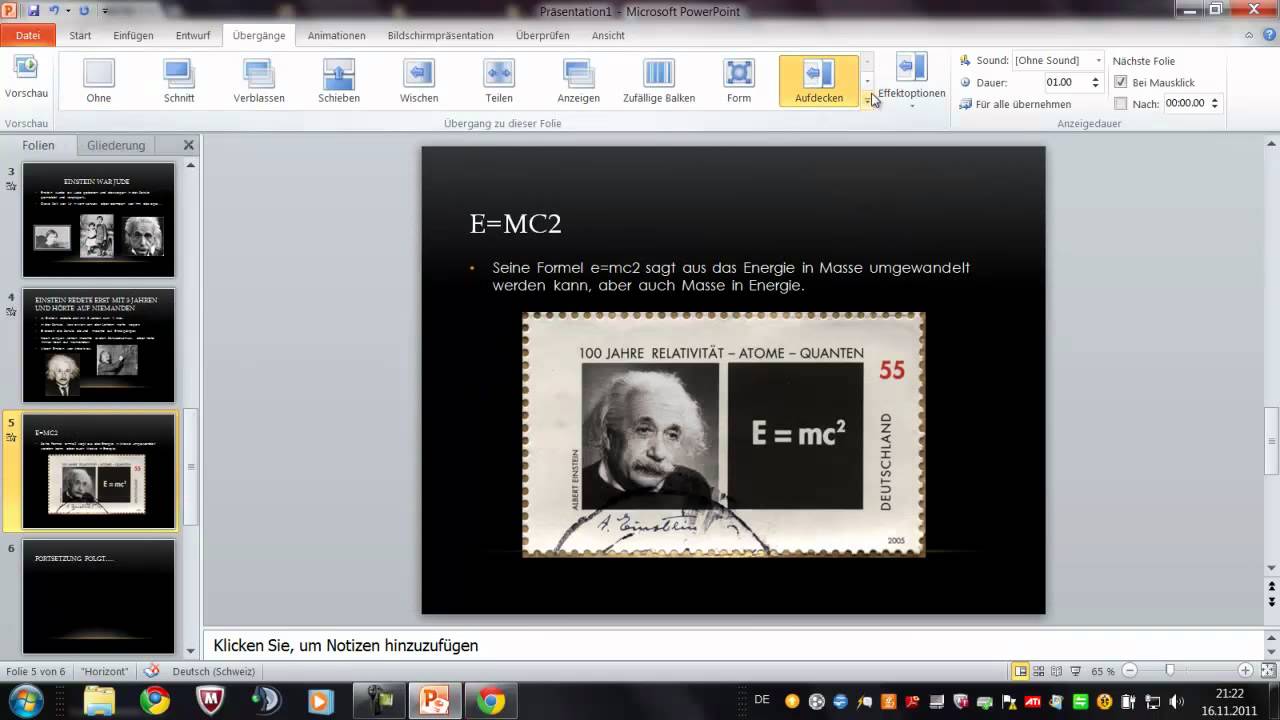Click the 65 % zoom level button

coord(1103,671)
